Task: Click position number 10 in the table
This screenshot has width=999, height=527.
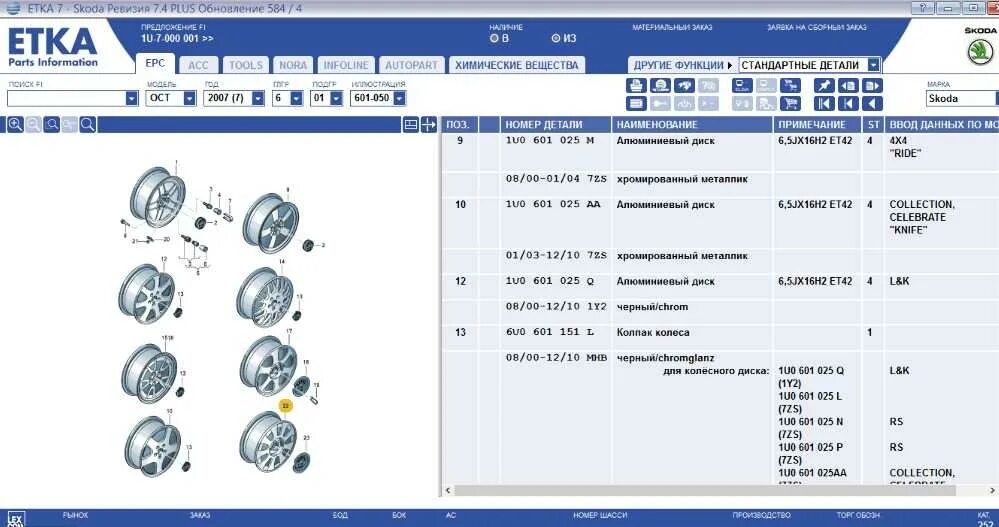Action: point(460,205)
